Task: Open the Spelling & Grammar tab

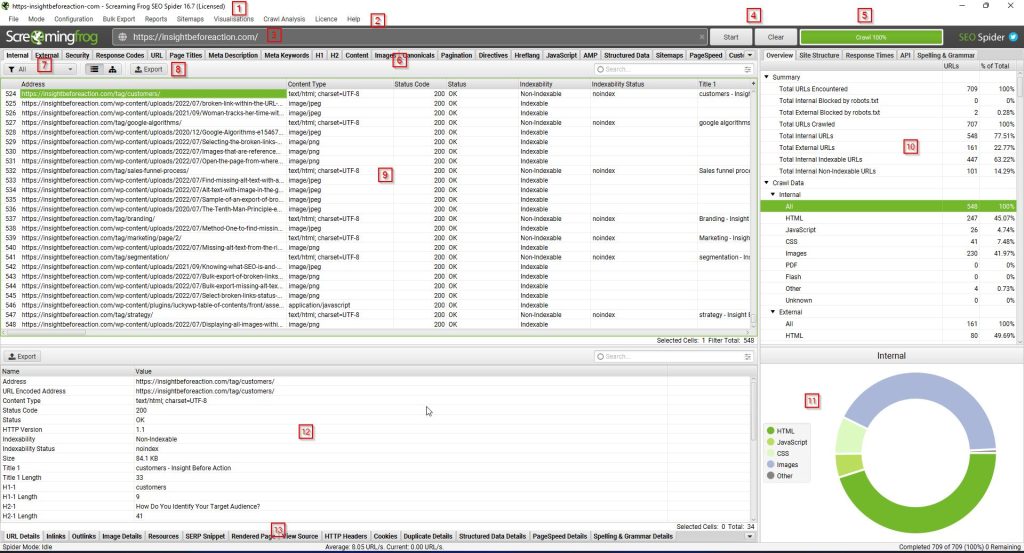Action: click(x=946, y=55)
